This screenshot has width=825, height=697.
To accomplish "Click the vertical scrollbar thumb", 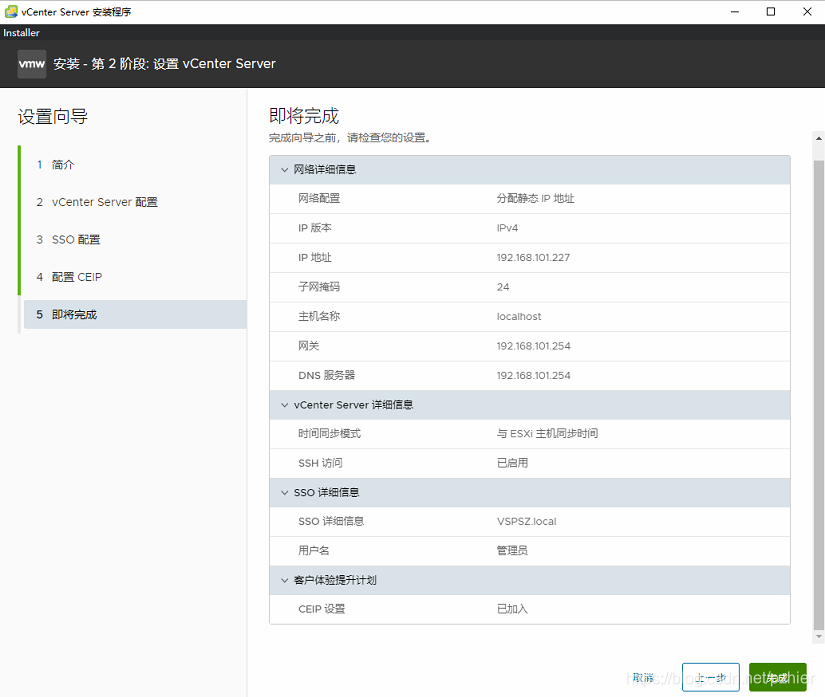I will click(819, 395).
